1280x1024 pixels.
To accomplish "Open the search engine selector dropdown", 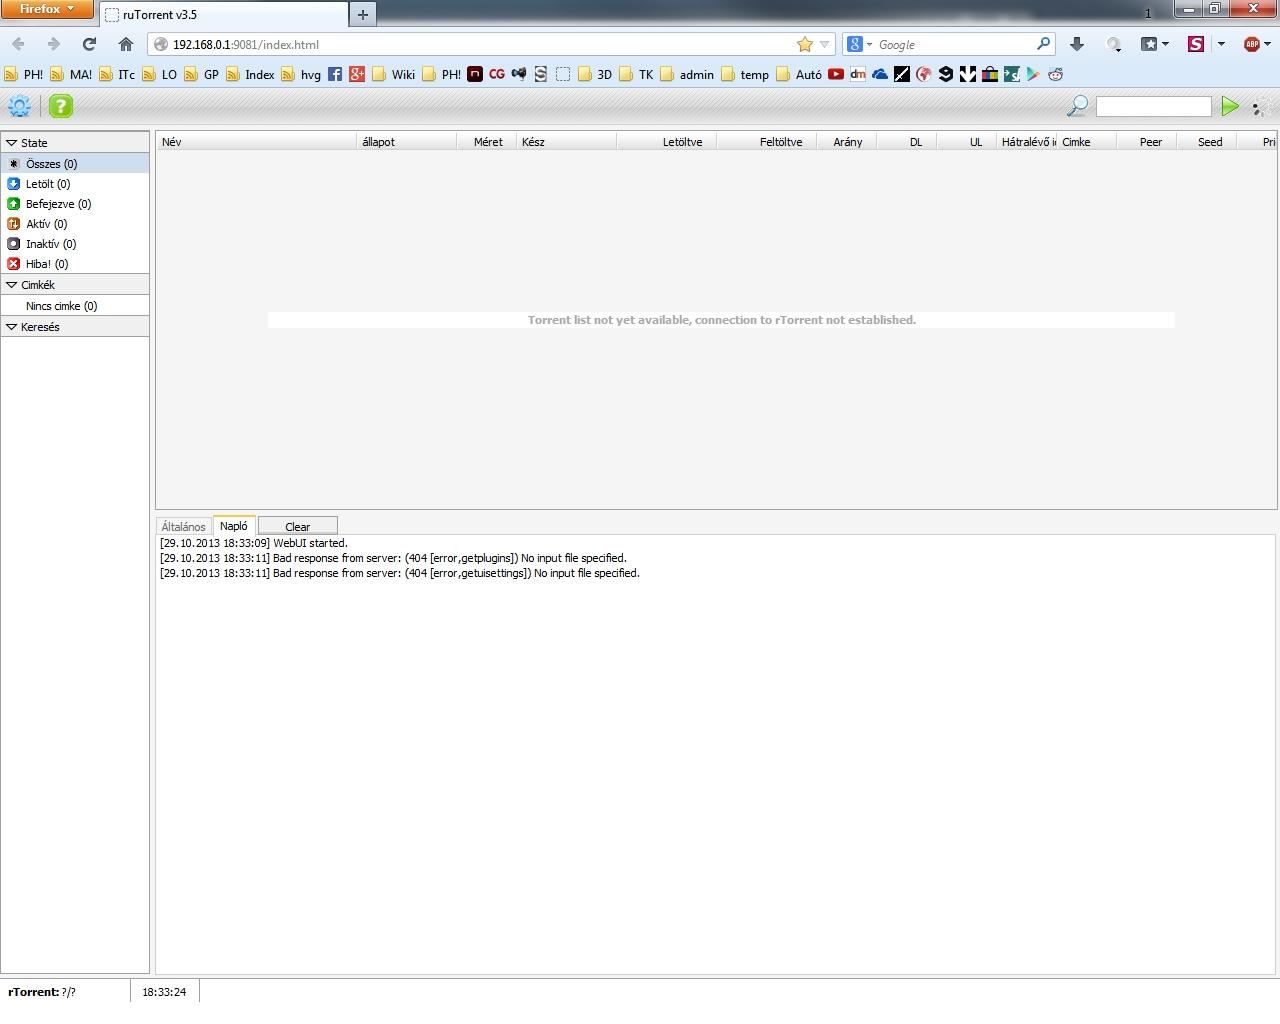I will coord(860,44).
